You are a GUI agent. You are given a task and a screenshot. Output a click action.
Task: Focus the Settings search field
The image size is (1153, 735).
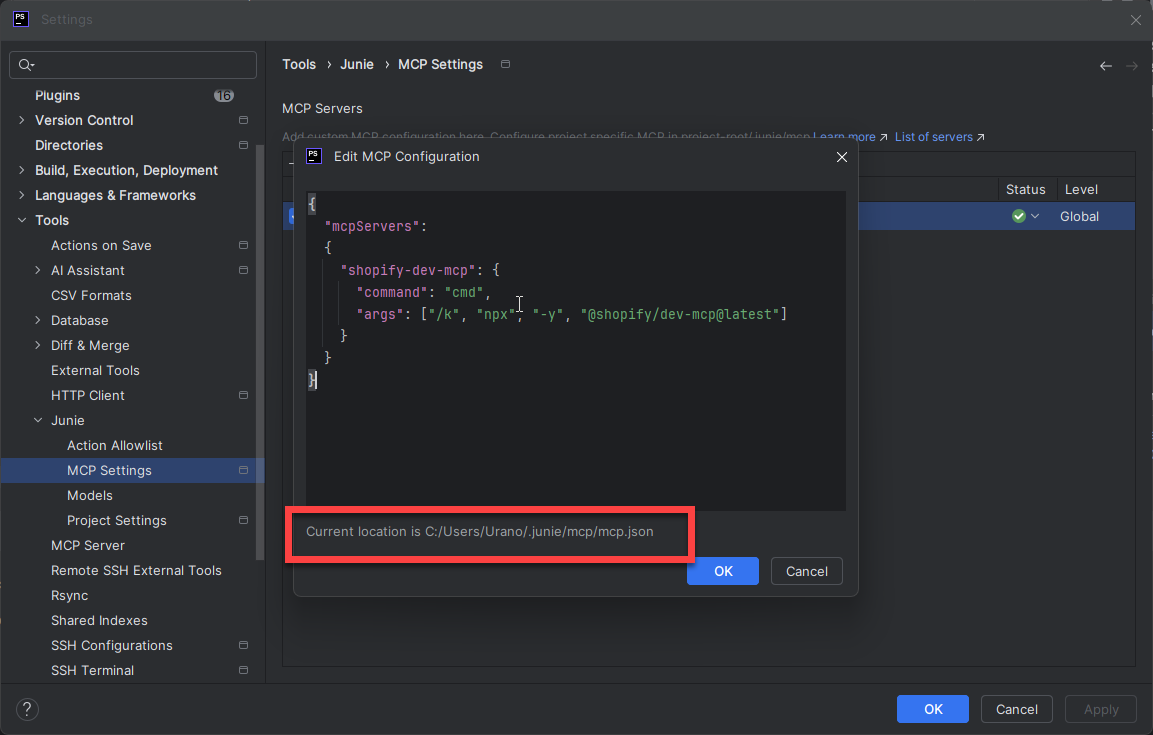point(133,65)
